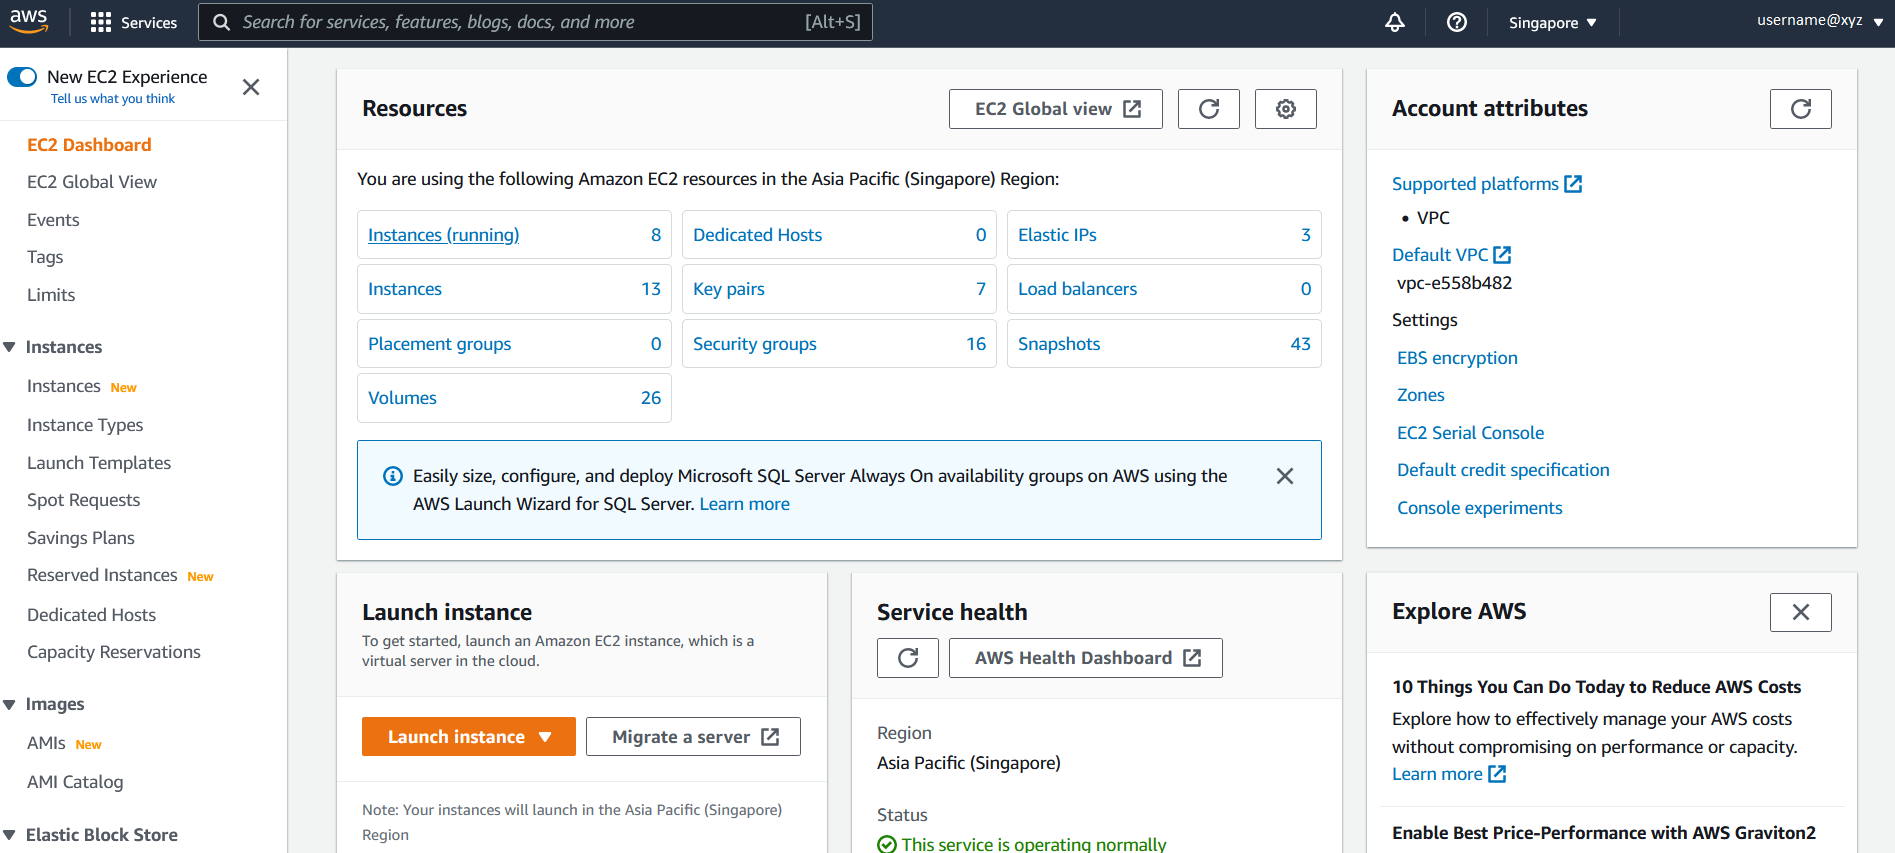Refresh the Service health panel
The height and width of the screenshot is (853, 1895).
pyautogui.click(x=908, y=658)
